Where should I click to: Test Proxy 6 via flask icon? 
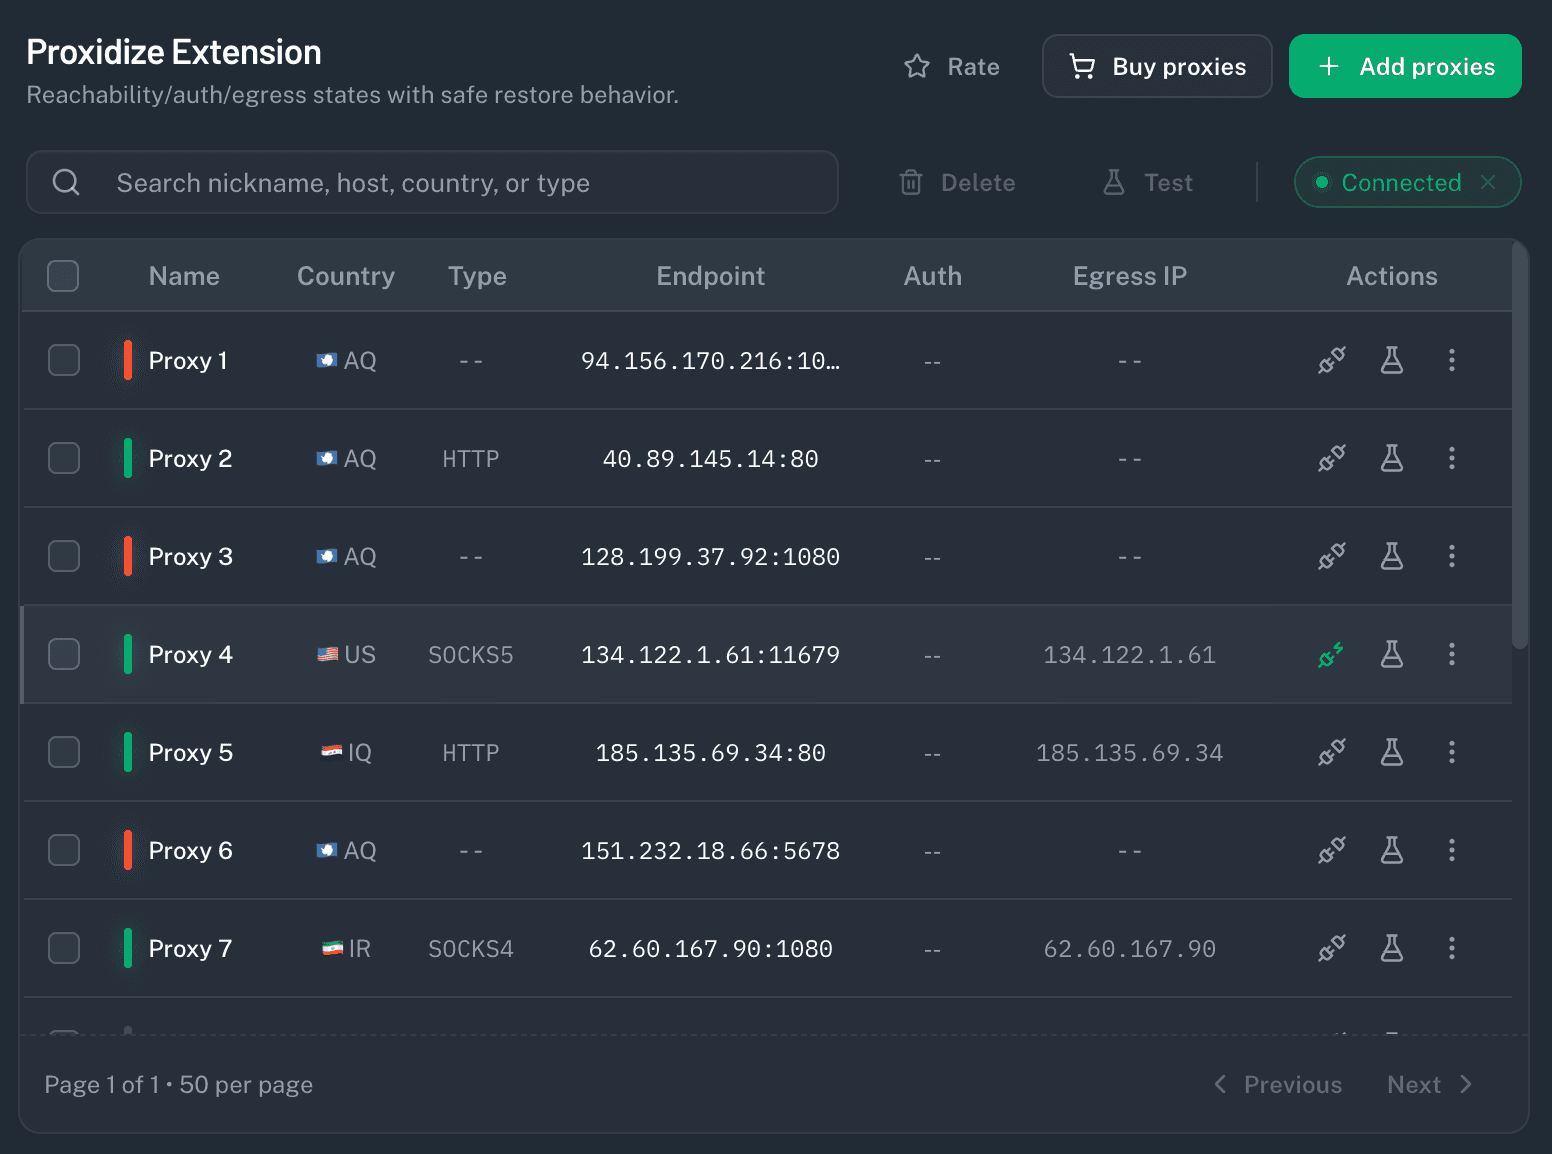coord(1392,850)
